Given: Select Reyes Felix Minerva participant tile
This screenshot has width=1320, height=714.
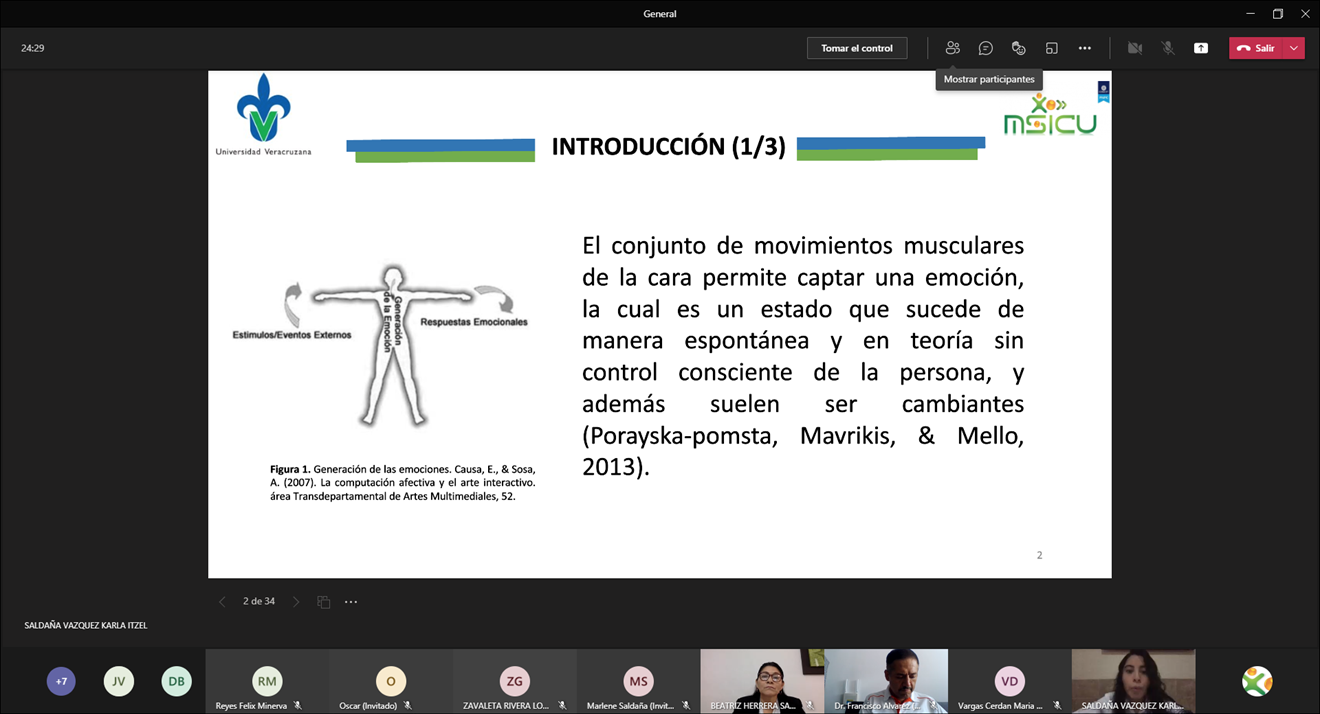Looking at the screenshot, I should click(266, 681).
